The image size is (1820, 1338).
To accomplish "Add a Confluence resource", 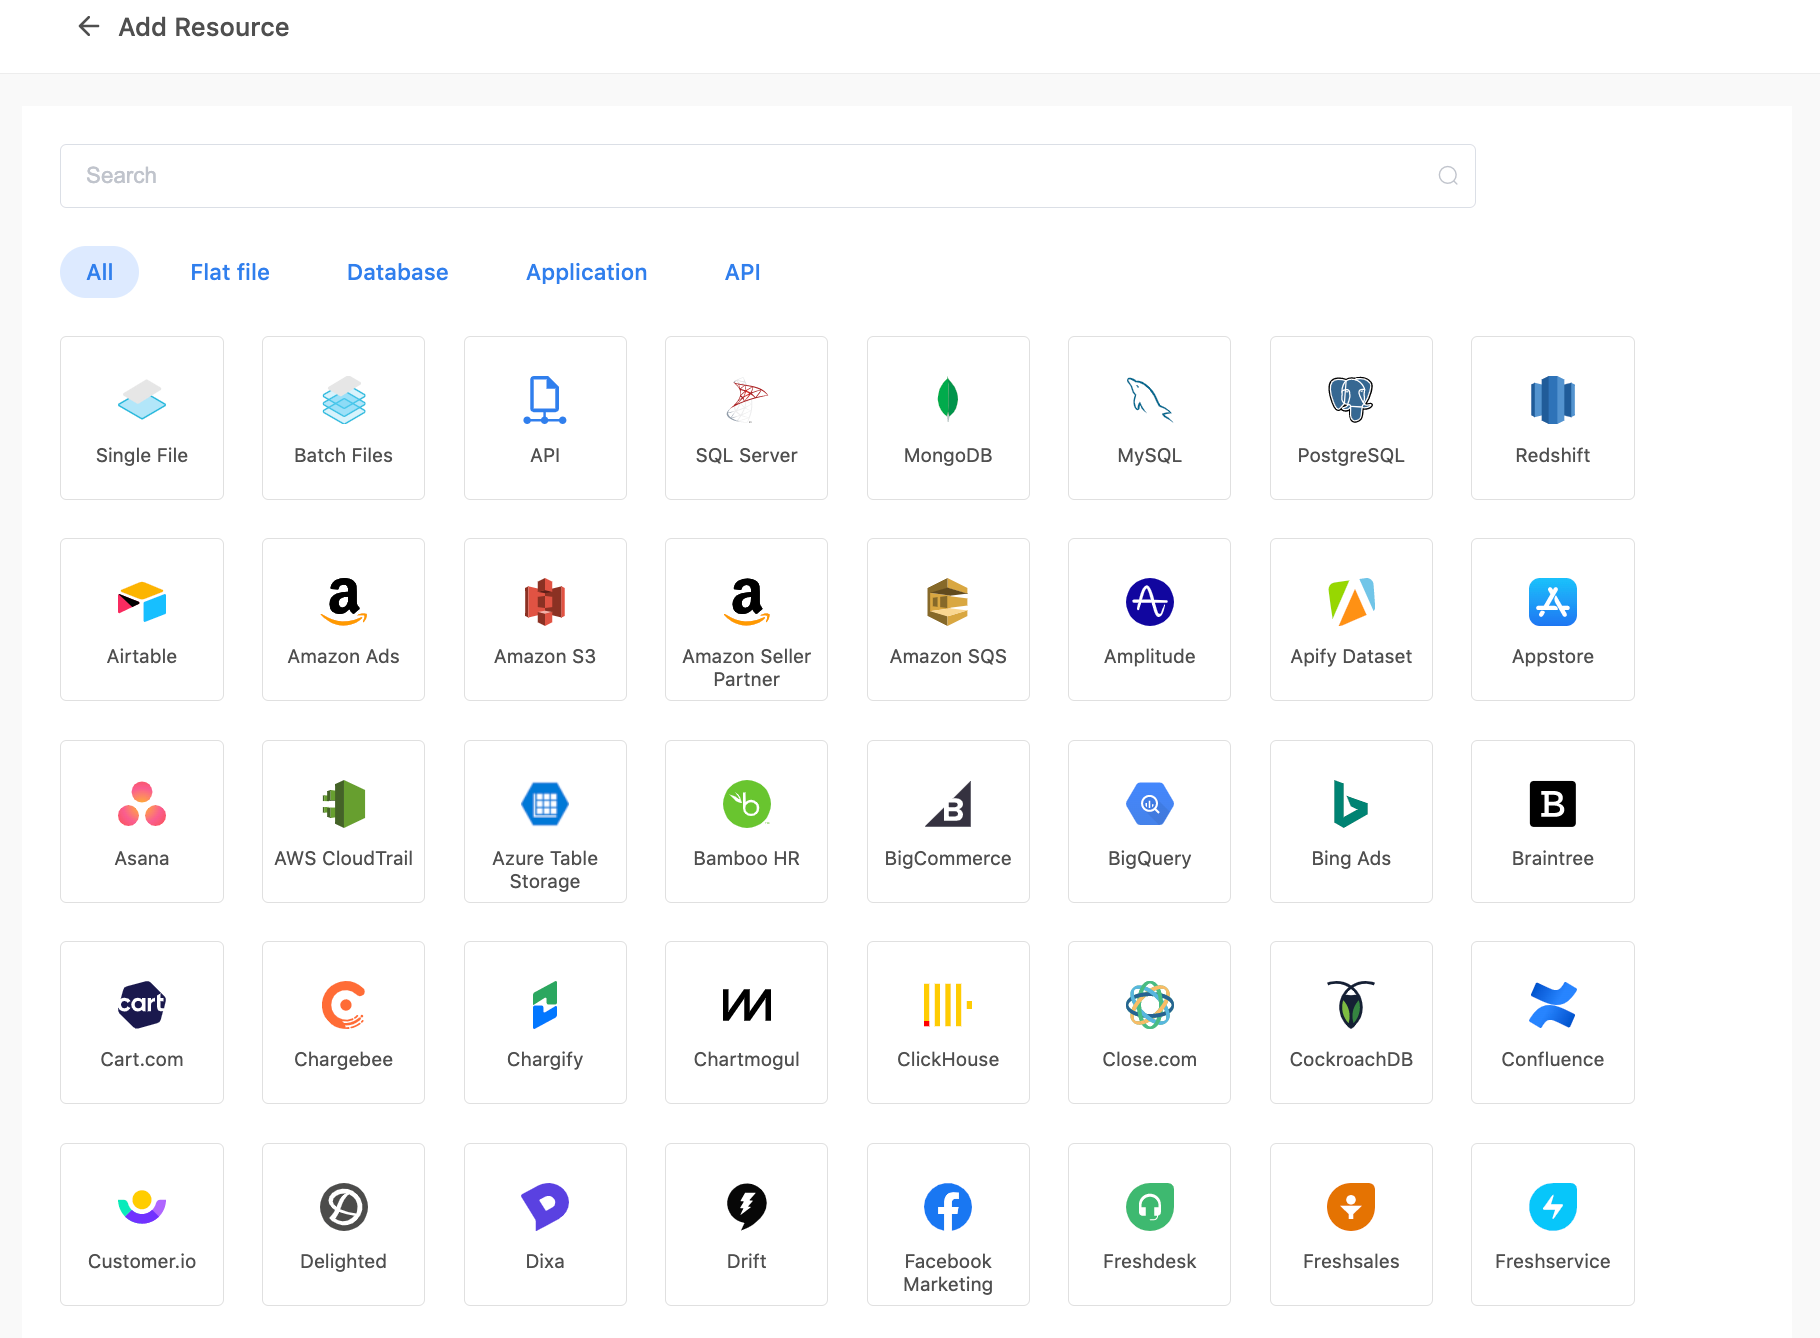I will 1553,1023.
